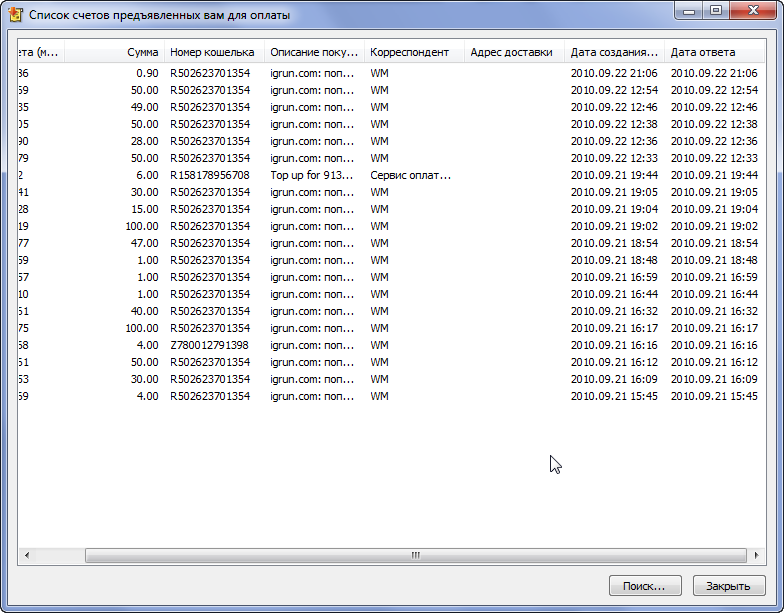The image size is (784, 613).
Task: Select the amount 49.00 cell
Action: [144, 107]
